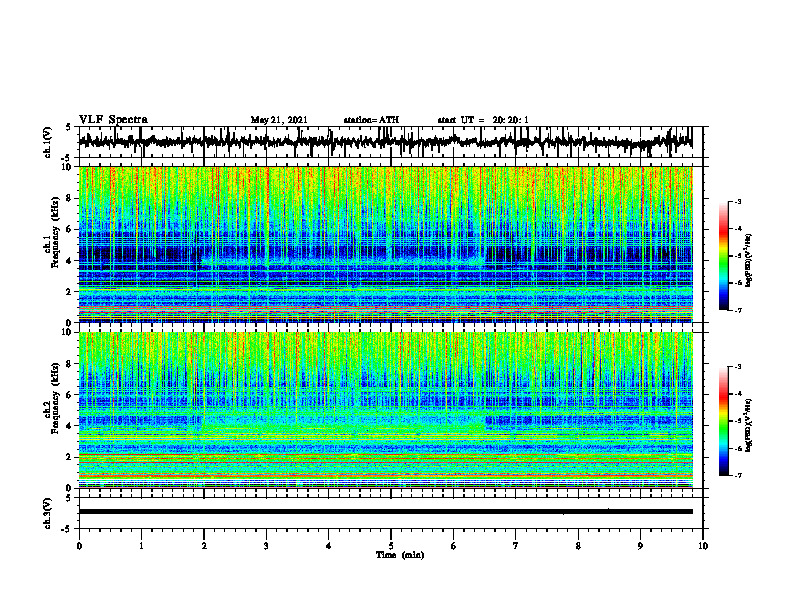Screen dimensions: 792x612
Task: Click the "-7" label on ch.2 color bar
Action: (738, 475)
